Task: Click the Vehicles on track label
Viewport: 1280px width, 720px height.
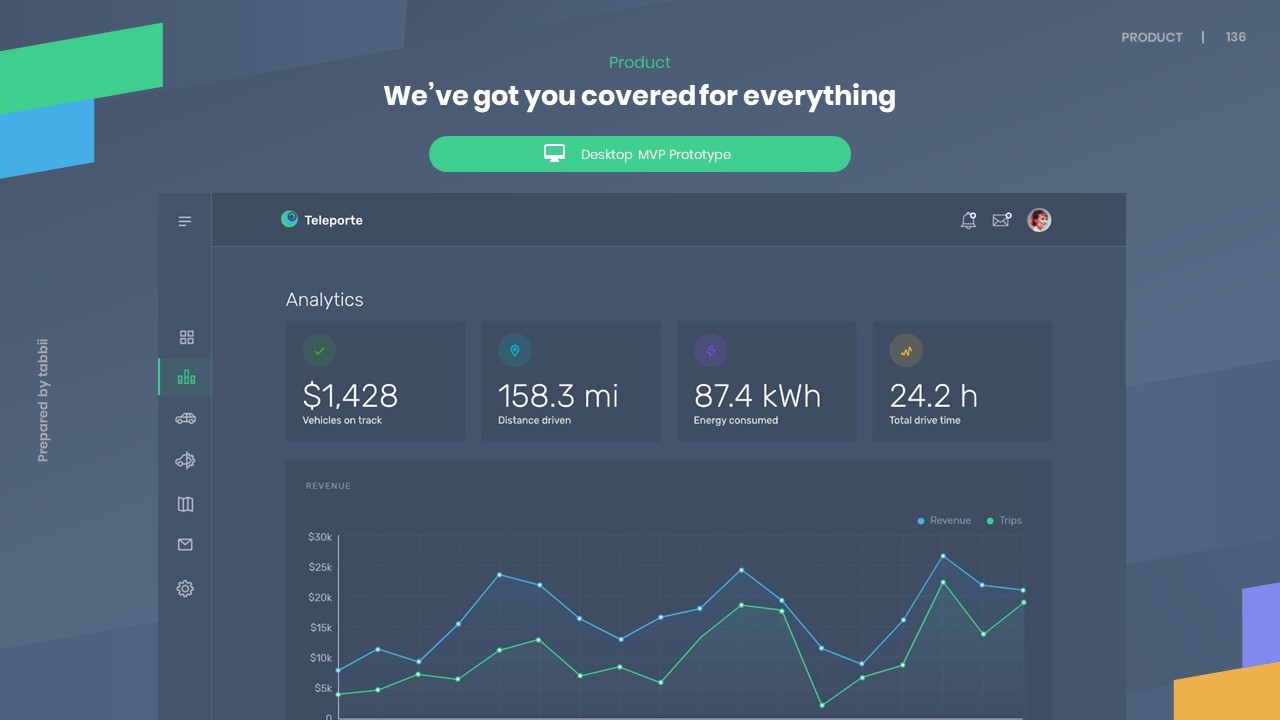Action: click(342, 421)
